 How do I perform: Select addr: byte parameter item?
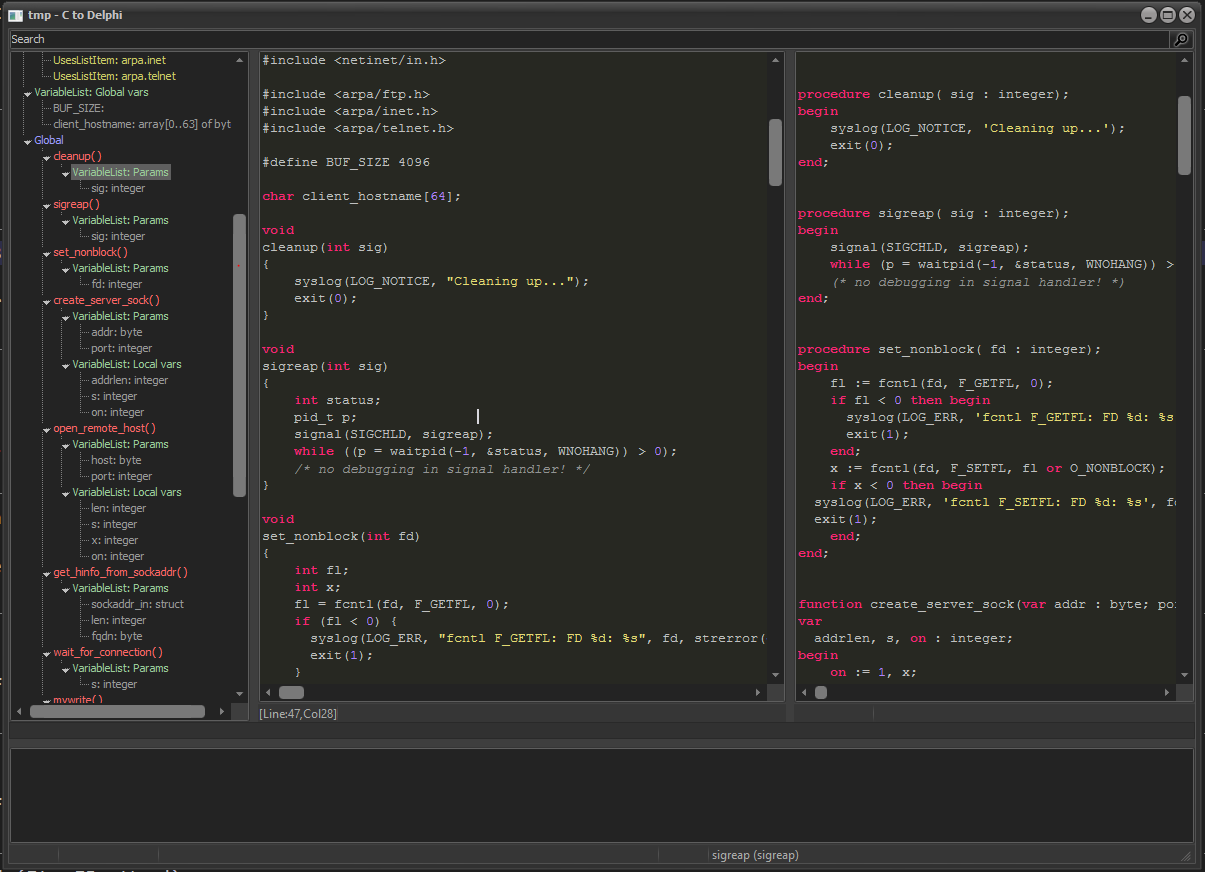[x=116, y=332]
